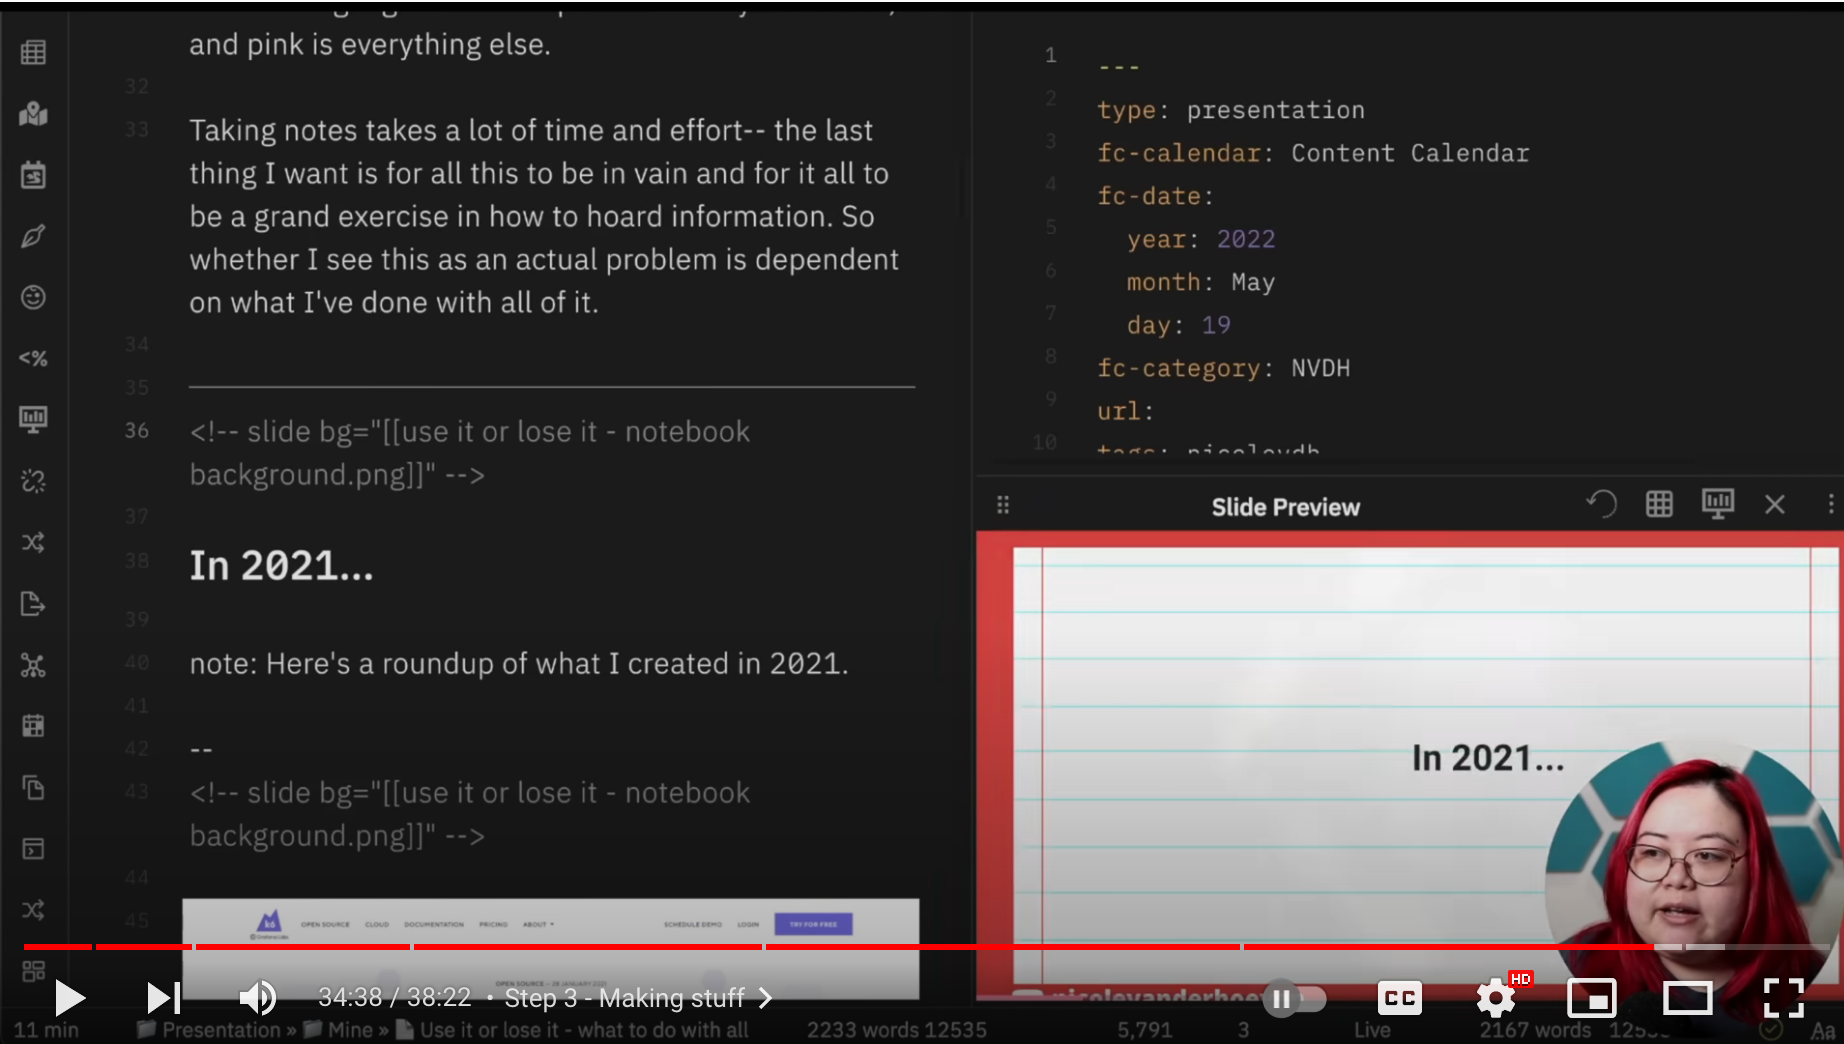
Task: Open the video quality settings gear
Action: 1496,997
